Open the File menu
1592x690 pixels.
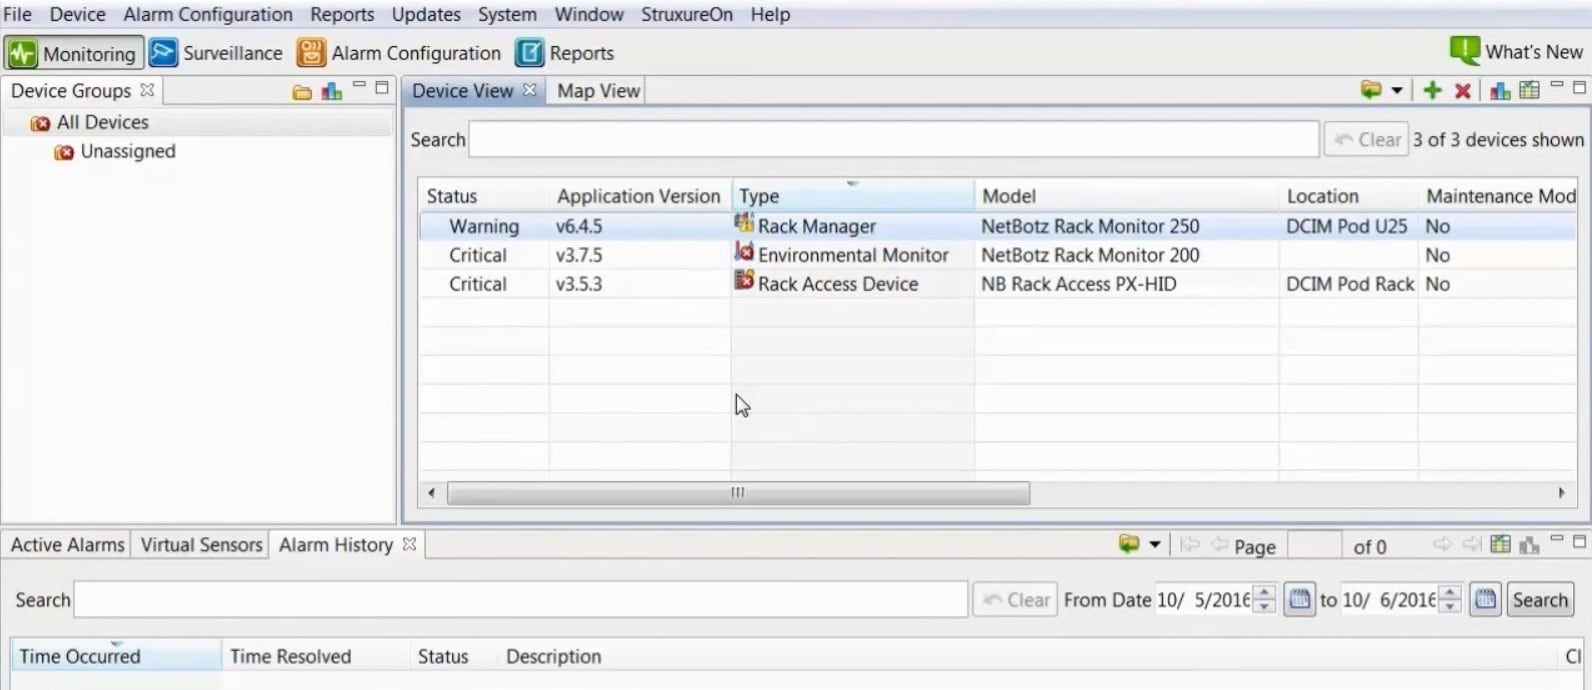[x=17, y=14]
